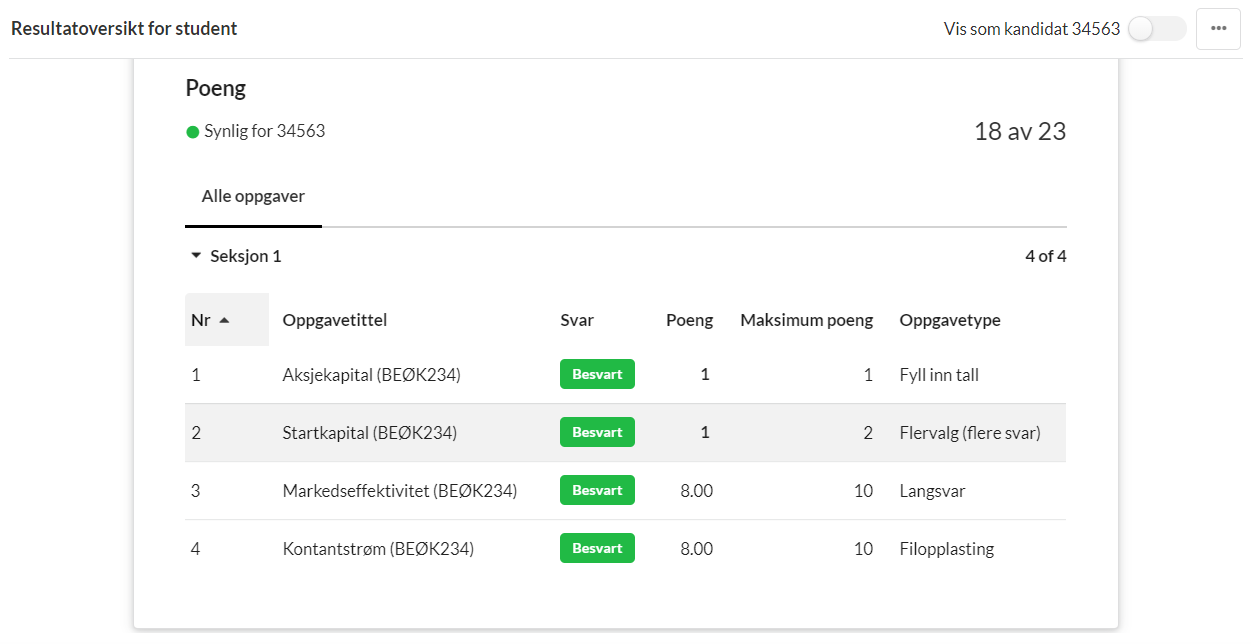Click Besvart badge for Startkapital
The image size is (1251, 644).
coord(597,432)
